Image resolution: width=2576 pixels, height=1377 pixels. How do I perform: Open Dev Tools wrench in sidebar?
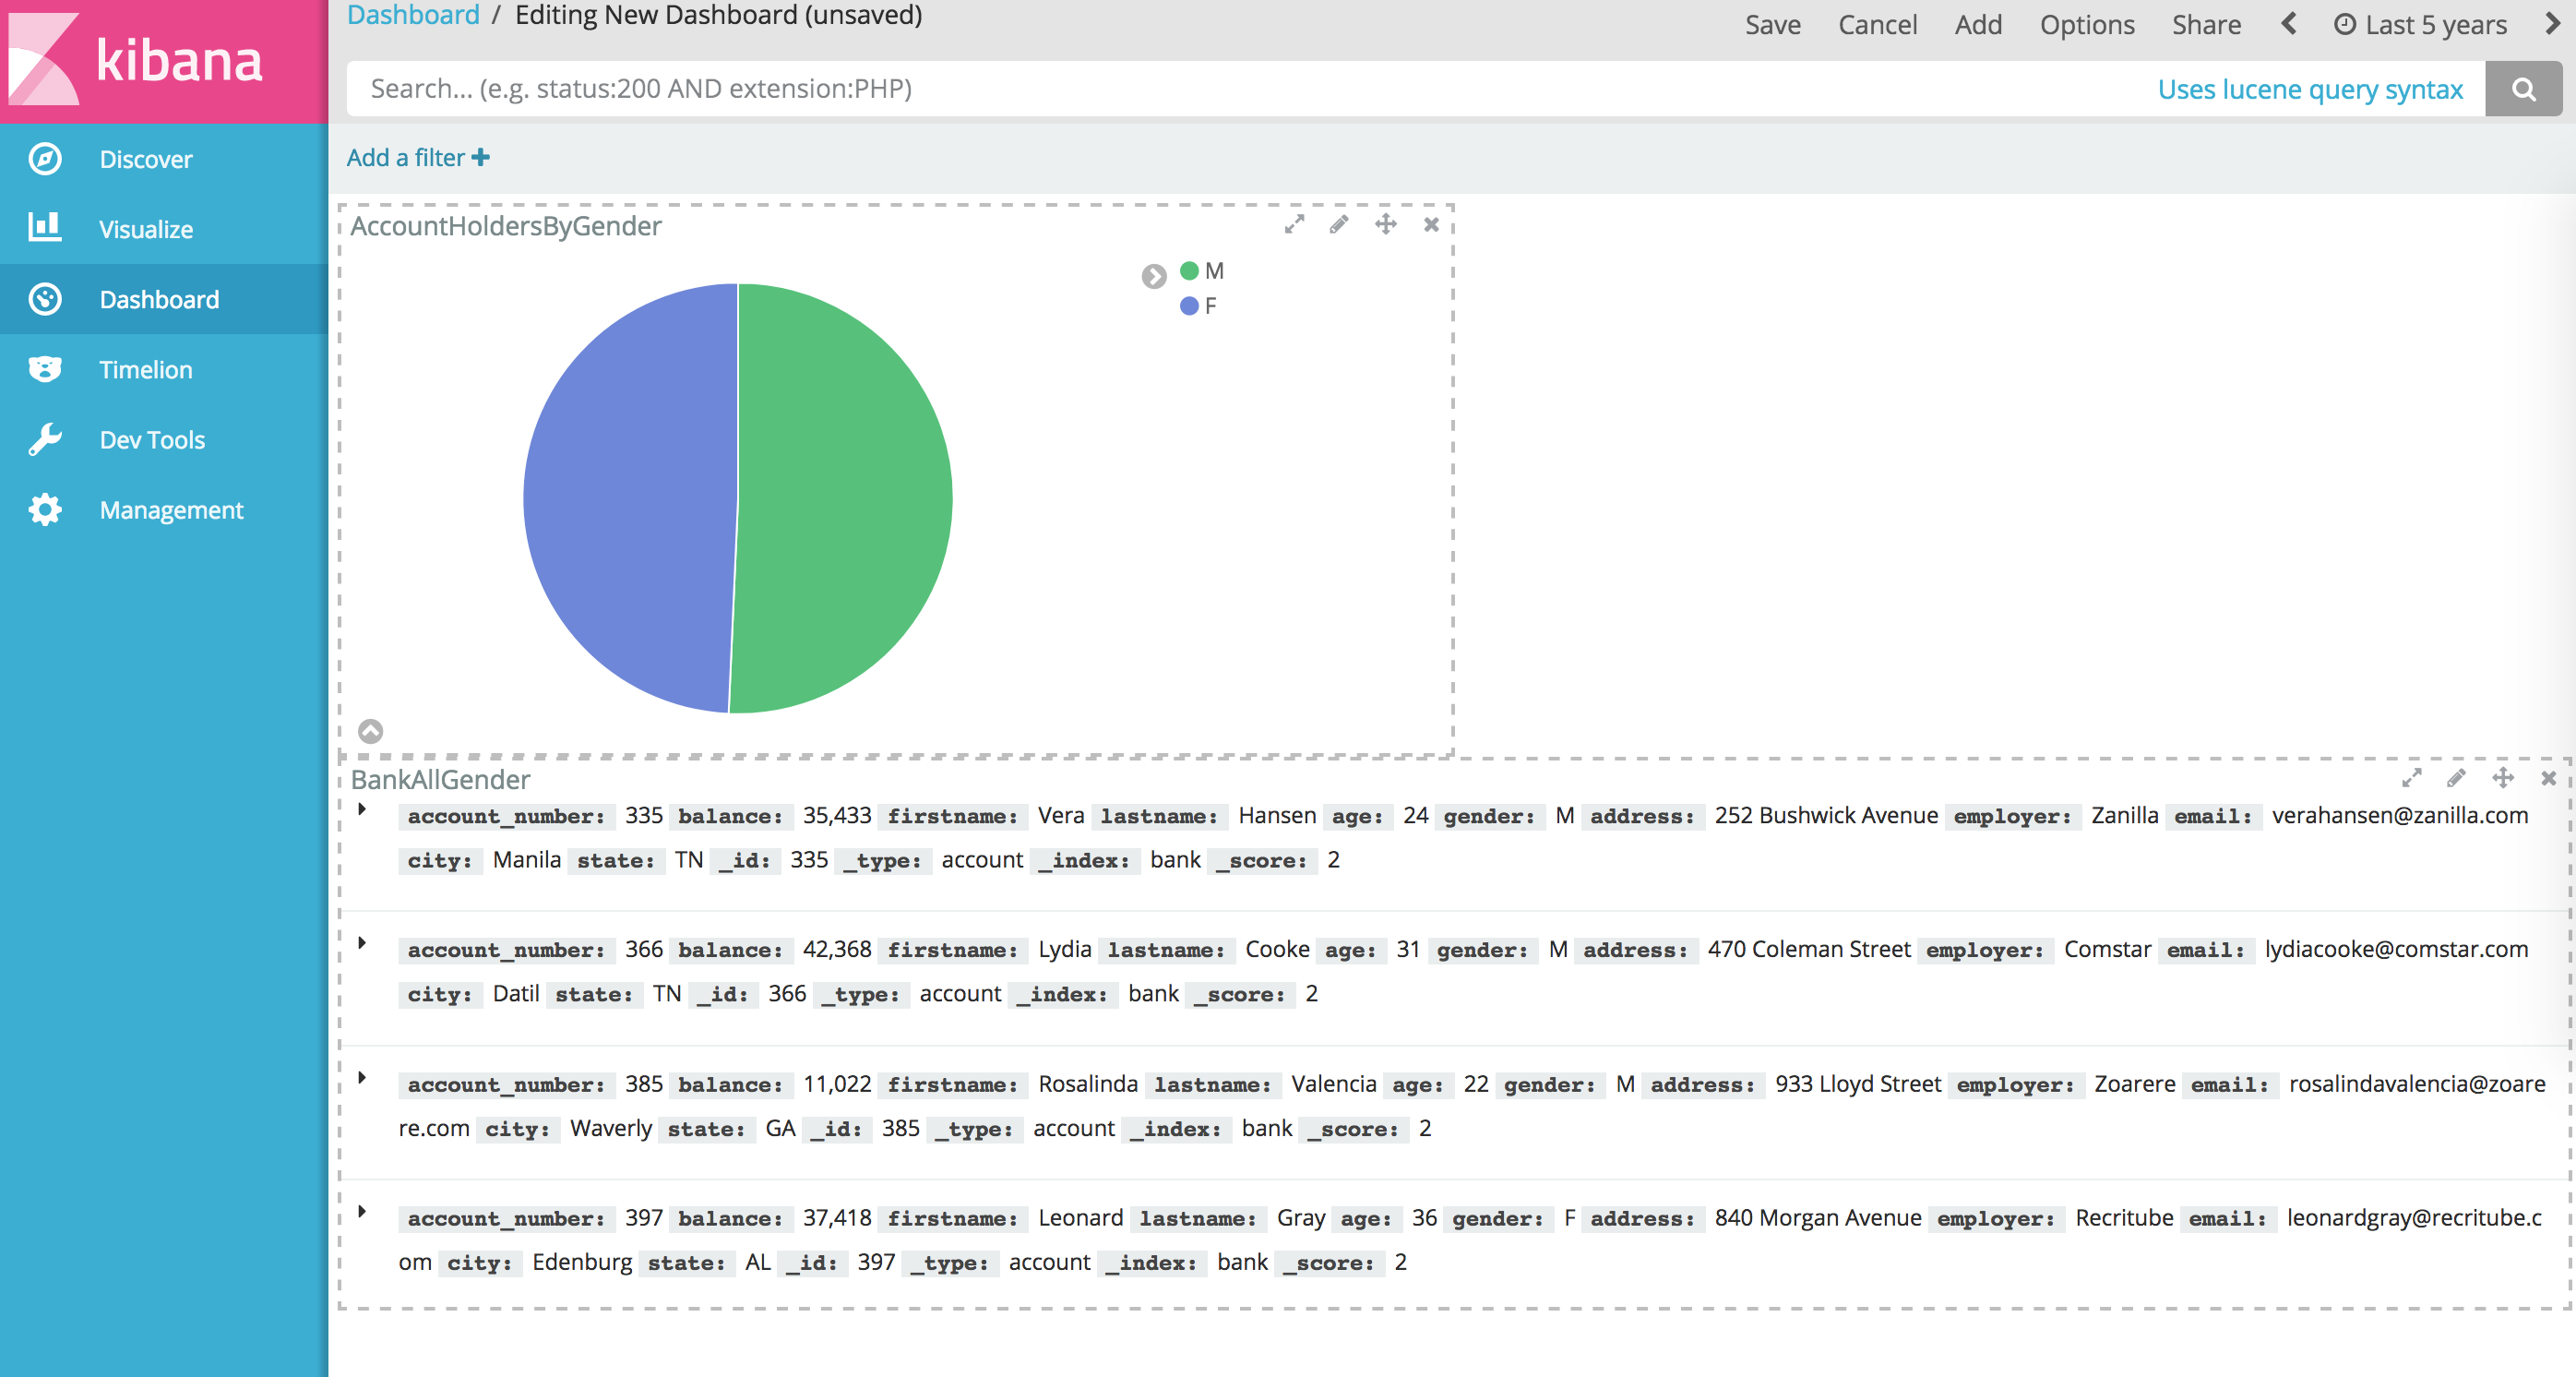pos(152,440)
